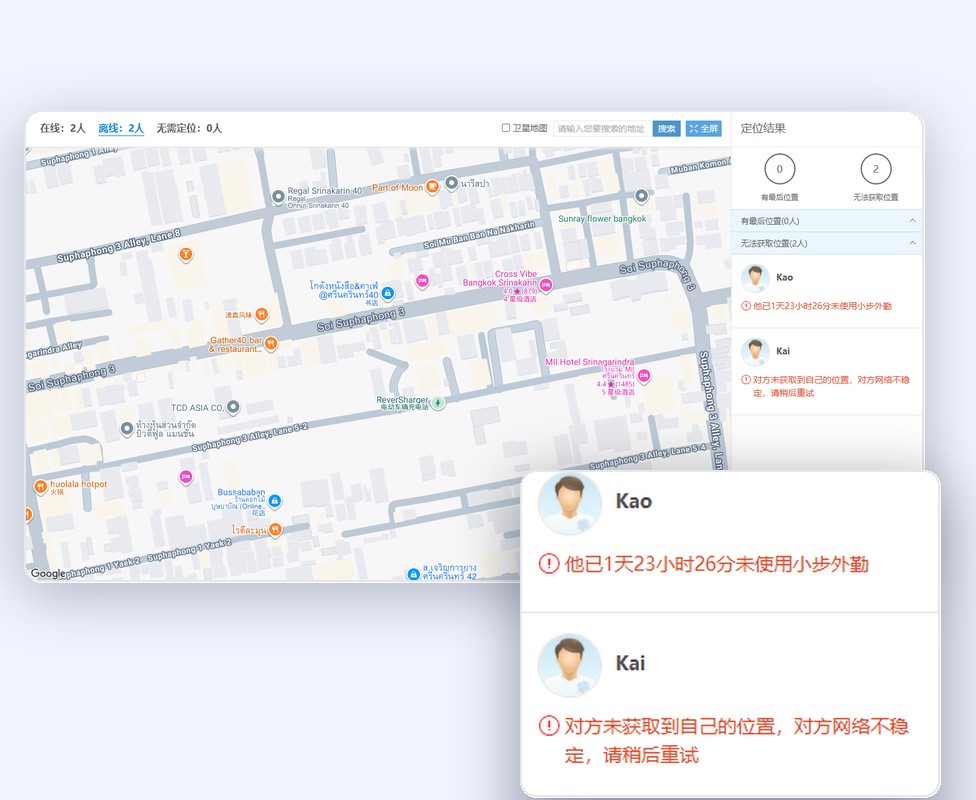Image resolution: width=976 pixels, height=800 pixels.
Task: Select the 在线: 2人 tab
Action: (62, 128)
